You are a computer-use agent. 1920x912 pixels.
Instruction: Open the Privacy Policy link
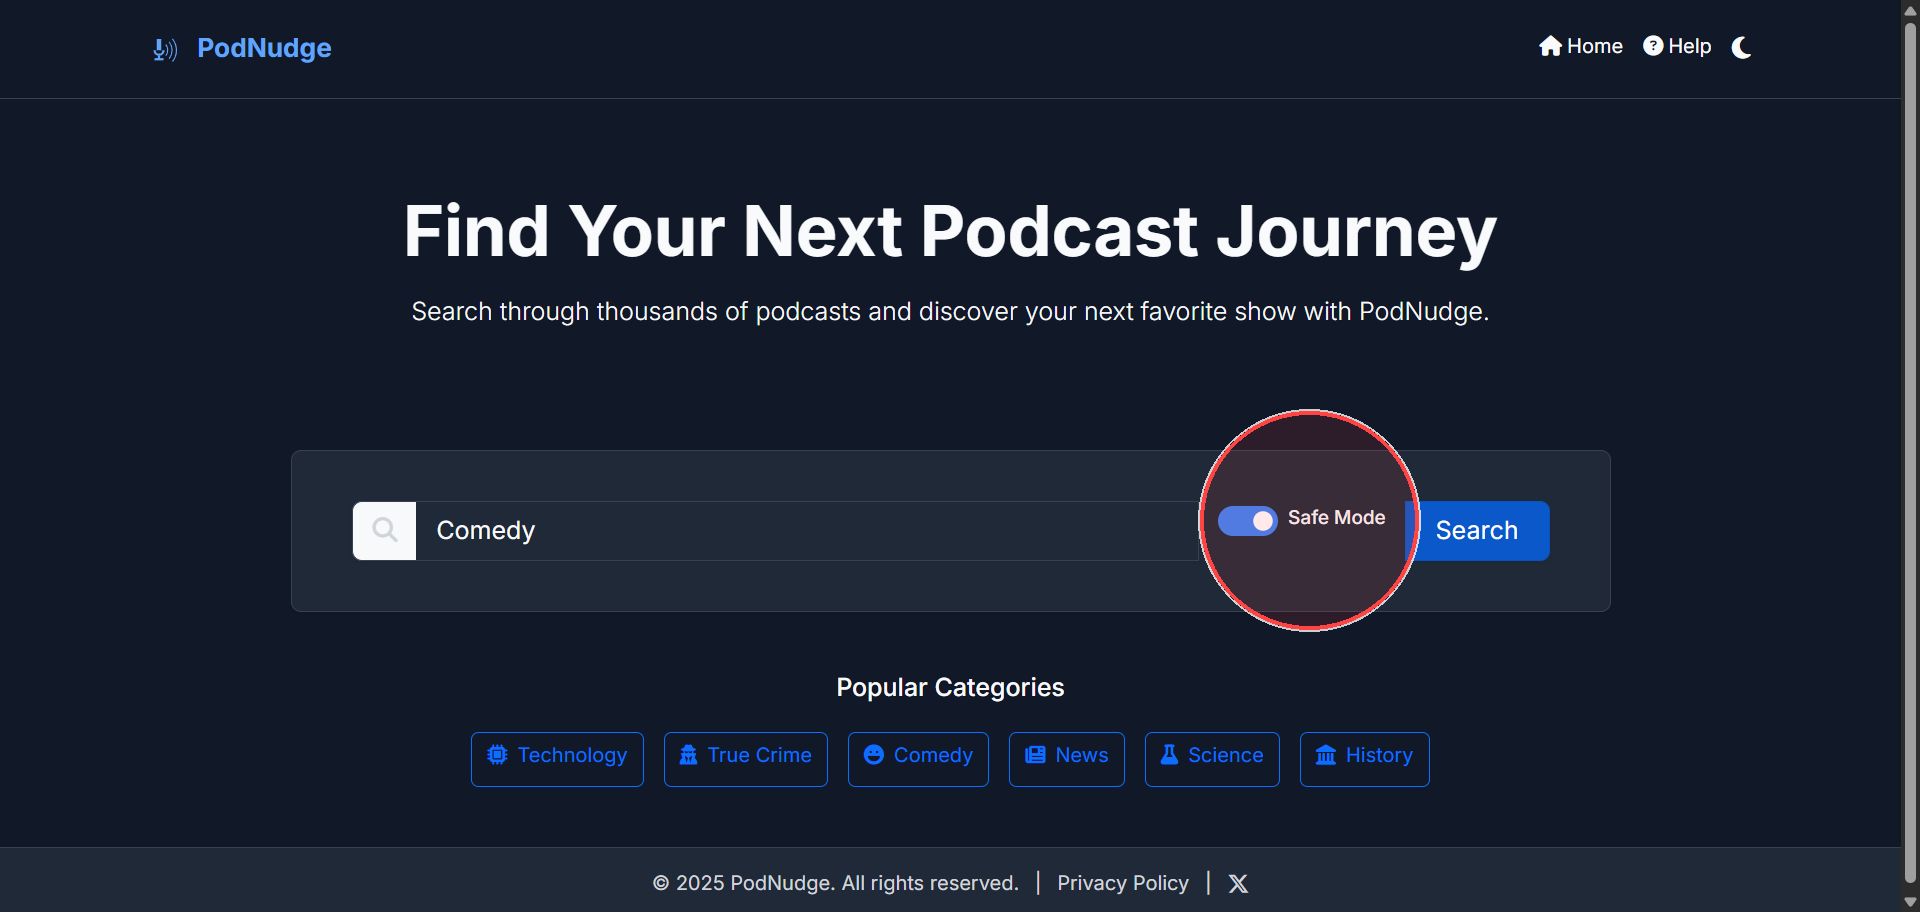click(x=1122, y=883)
